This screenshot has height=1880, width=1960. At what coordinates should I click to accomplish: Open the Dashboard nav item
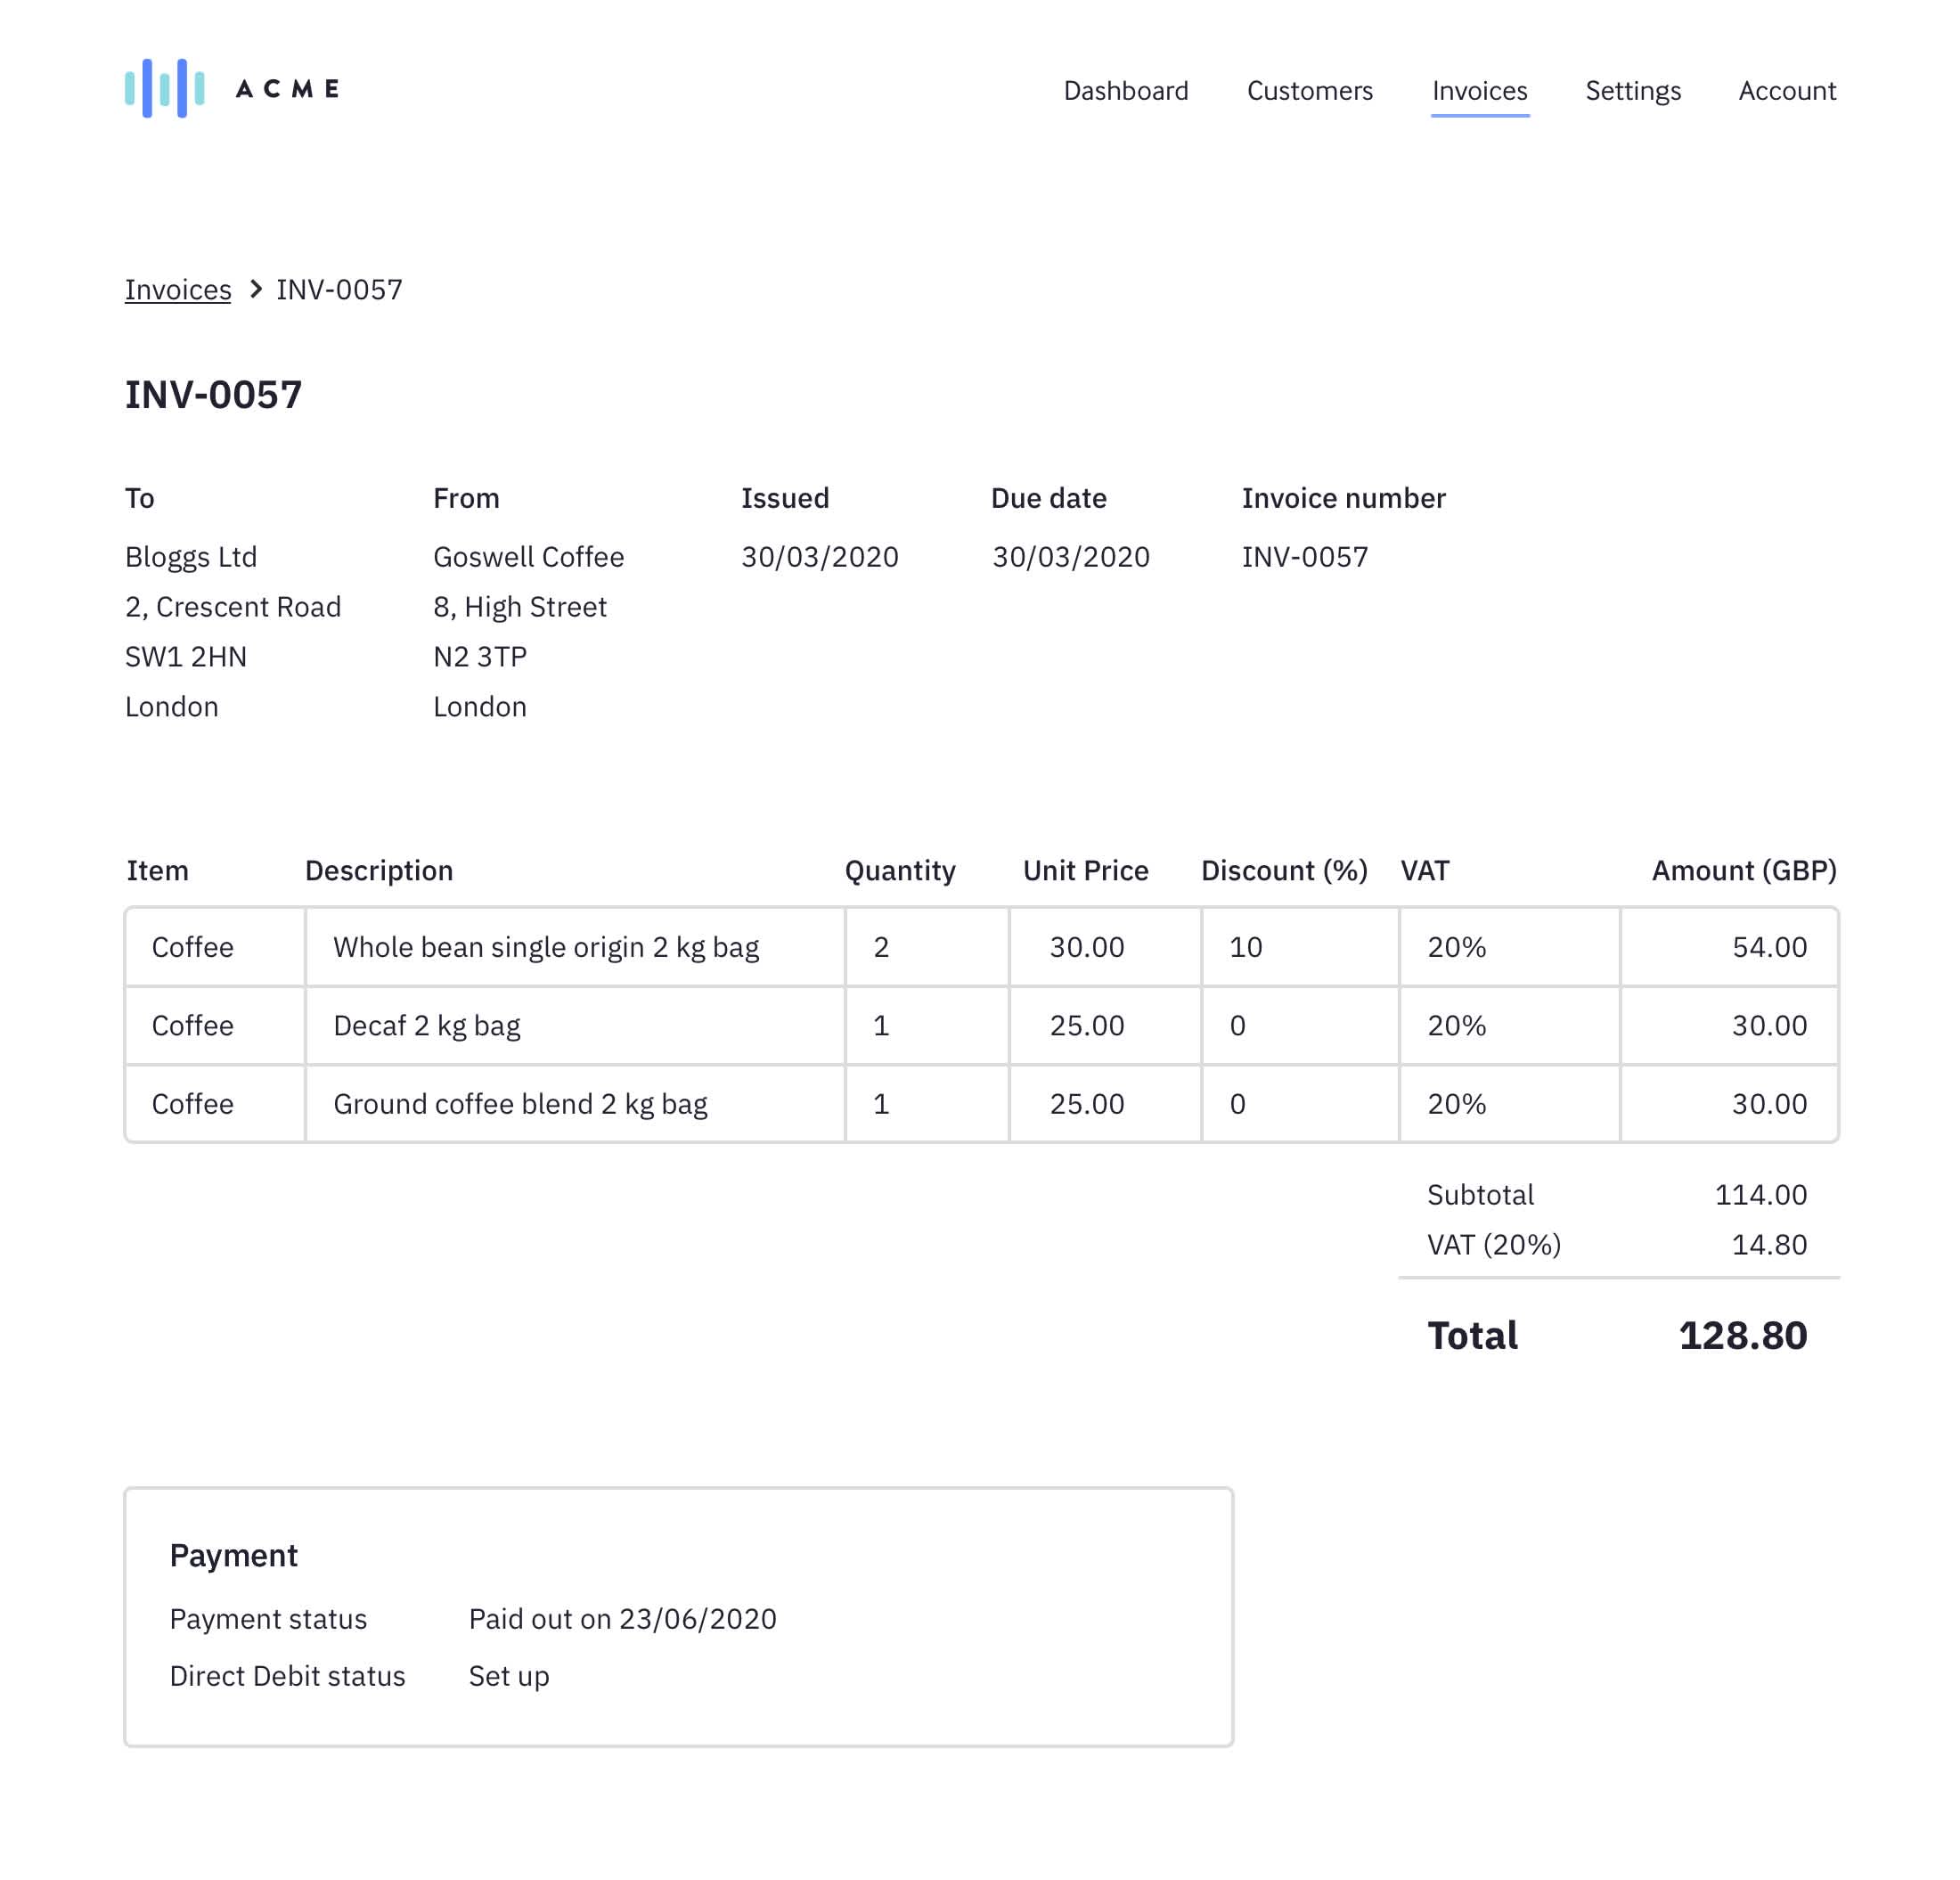click(x=1125, y=91)
